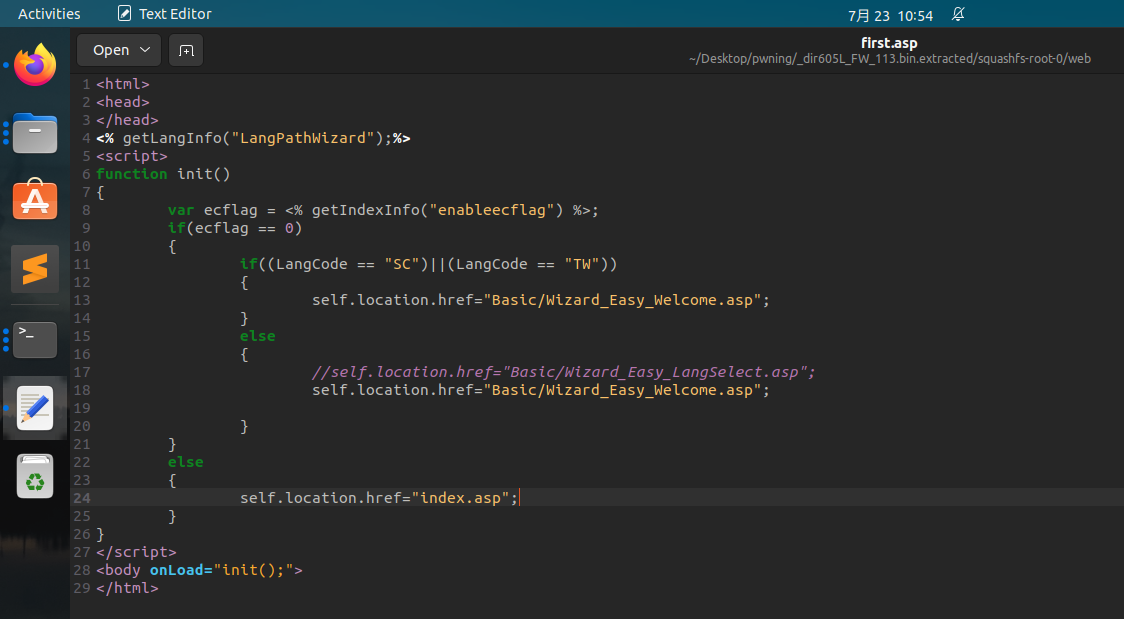Click the notification bell icon
This screenshot has width=1124, height=619.
click(x=958, y=14)
